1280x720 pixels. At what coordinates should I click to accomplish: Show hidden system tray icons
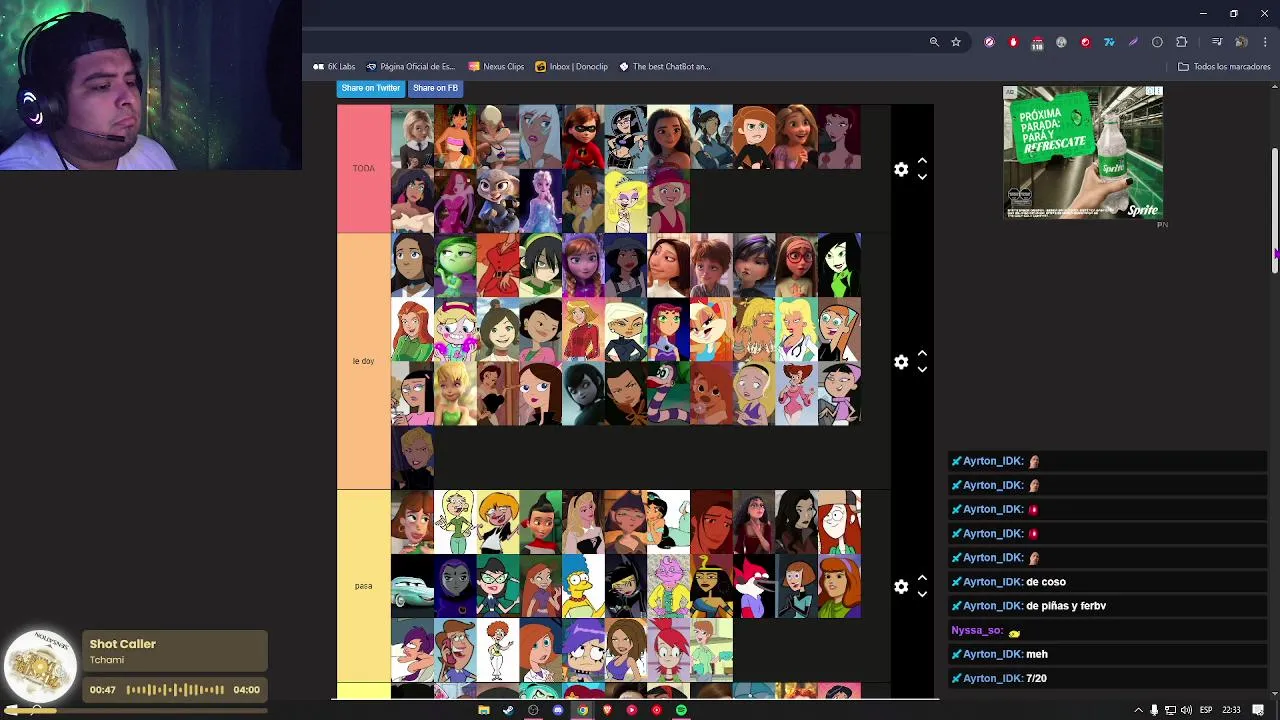(x=1138, y=710)
